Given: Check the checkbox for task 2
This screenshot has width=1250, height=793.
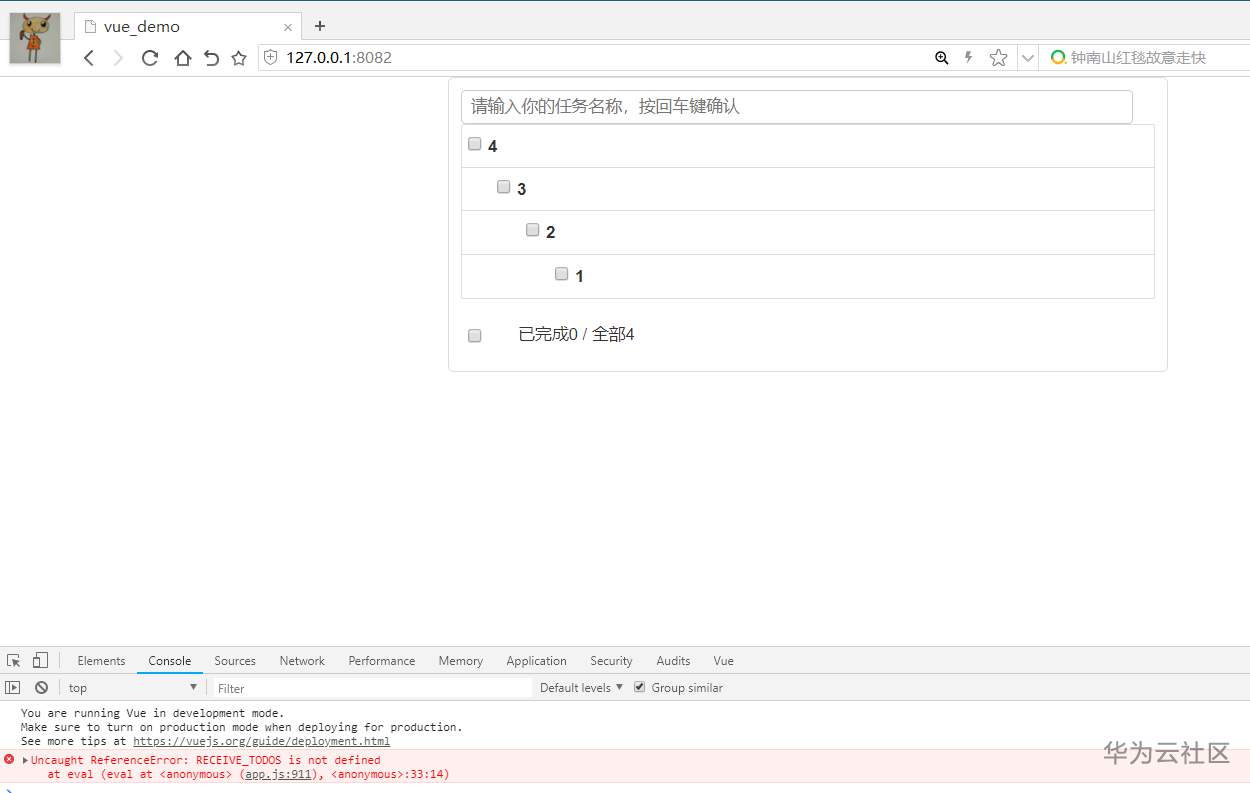Looking at the screenshot, I should click(x=533, y=230).
